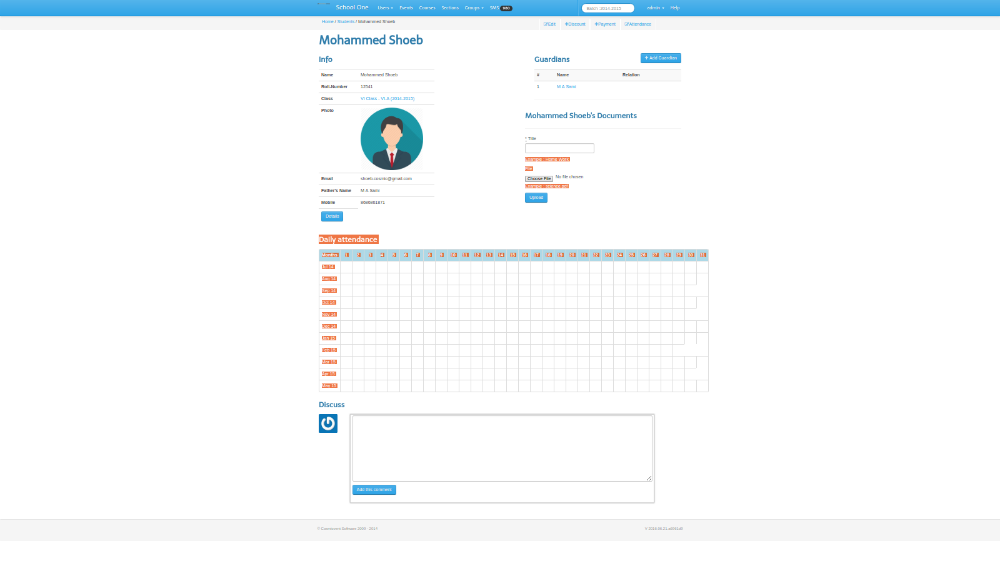Open the guardian M A Nabi link
This screenshot has width=1000, height=563.
pyautogui.click(x=566, y=87)
